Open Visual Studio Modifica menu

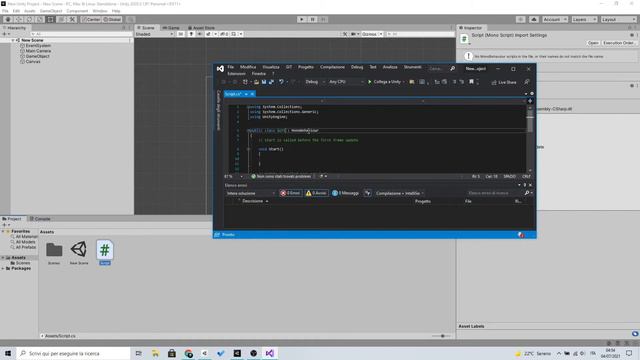(x=248, y=67)
